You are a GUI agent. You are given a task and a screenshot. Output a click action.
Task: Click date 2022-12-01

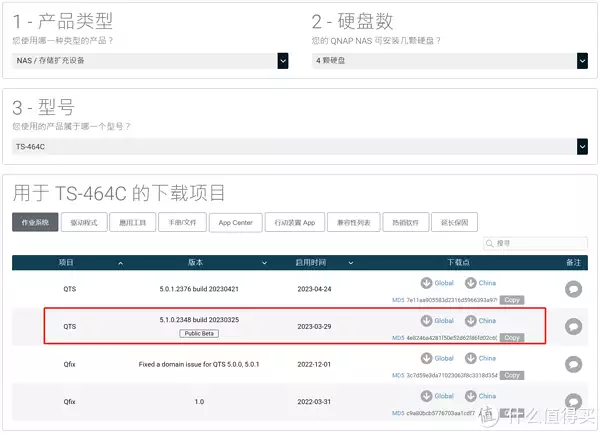coord(314,364)
